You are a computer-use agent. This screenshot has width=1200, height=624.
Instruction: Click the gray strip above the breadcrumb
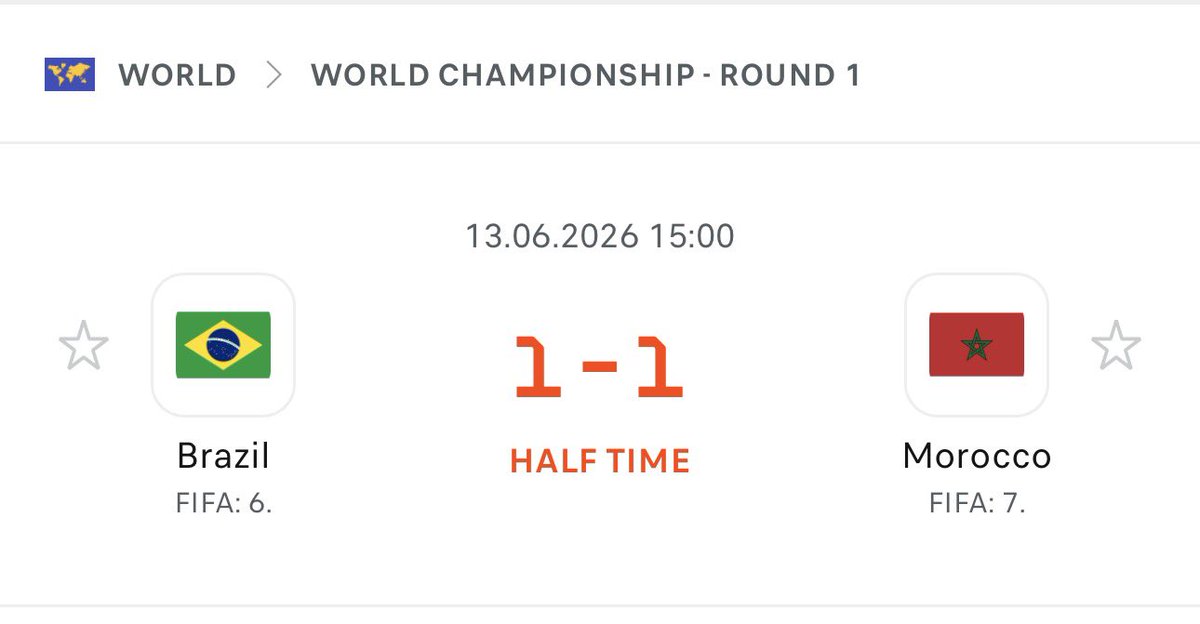click(x=600, y=2)
